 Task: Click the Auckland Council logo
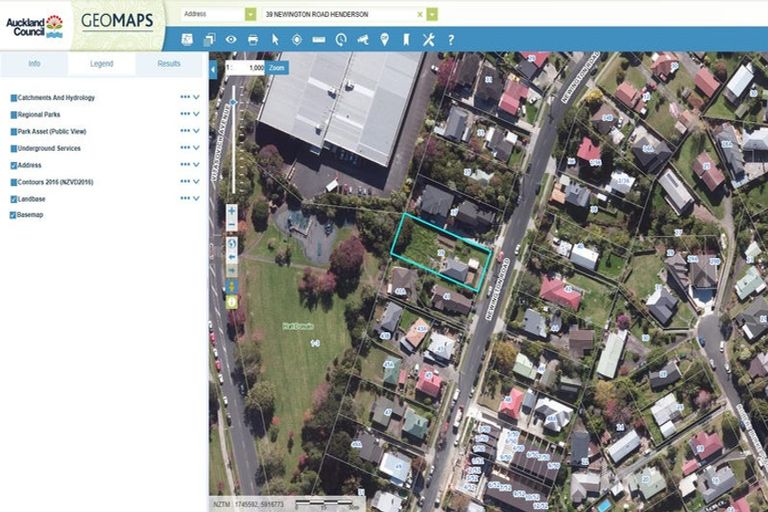(x=34, y=27)
